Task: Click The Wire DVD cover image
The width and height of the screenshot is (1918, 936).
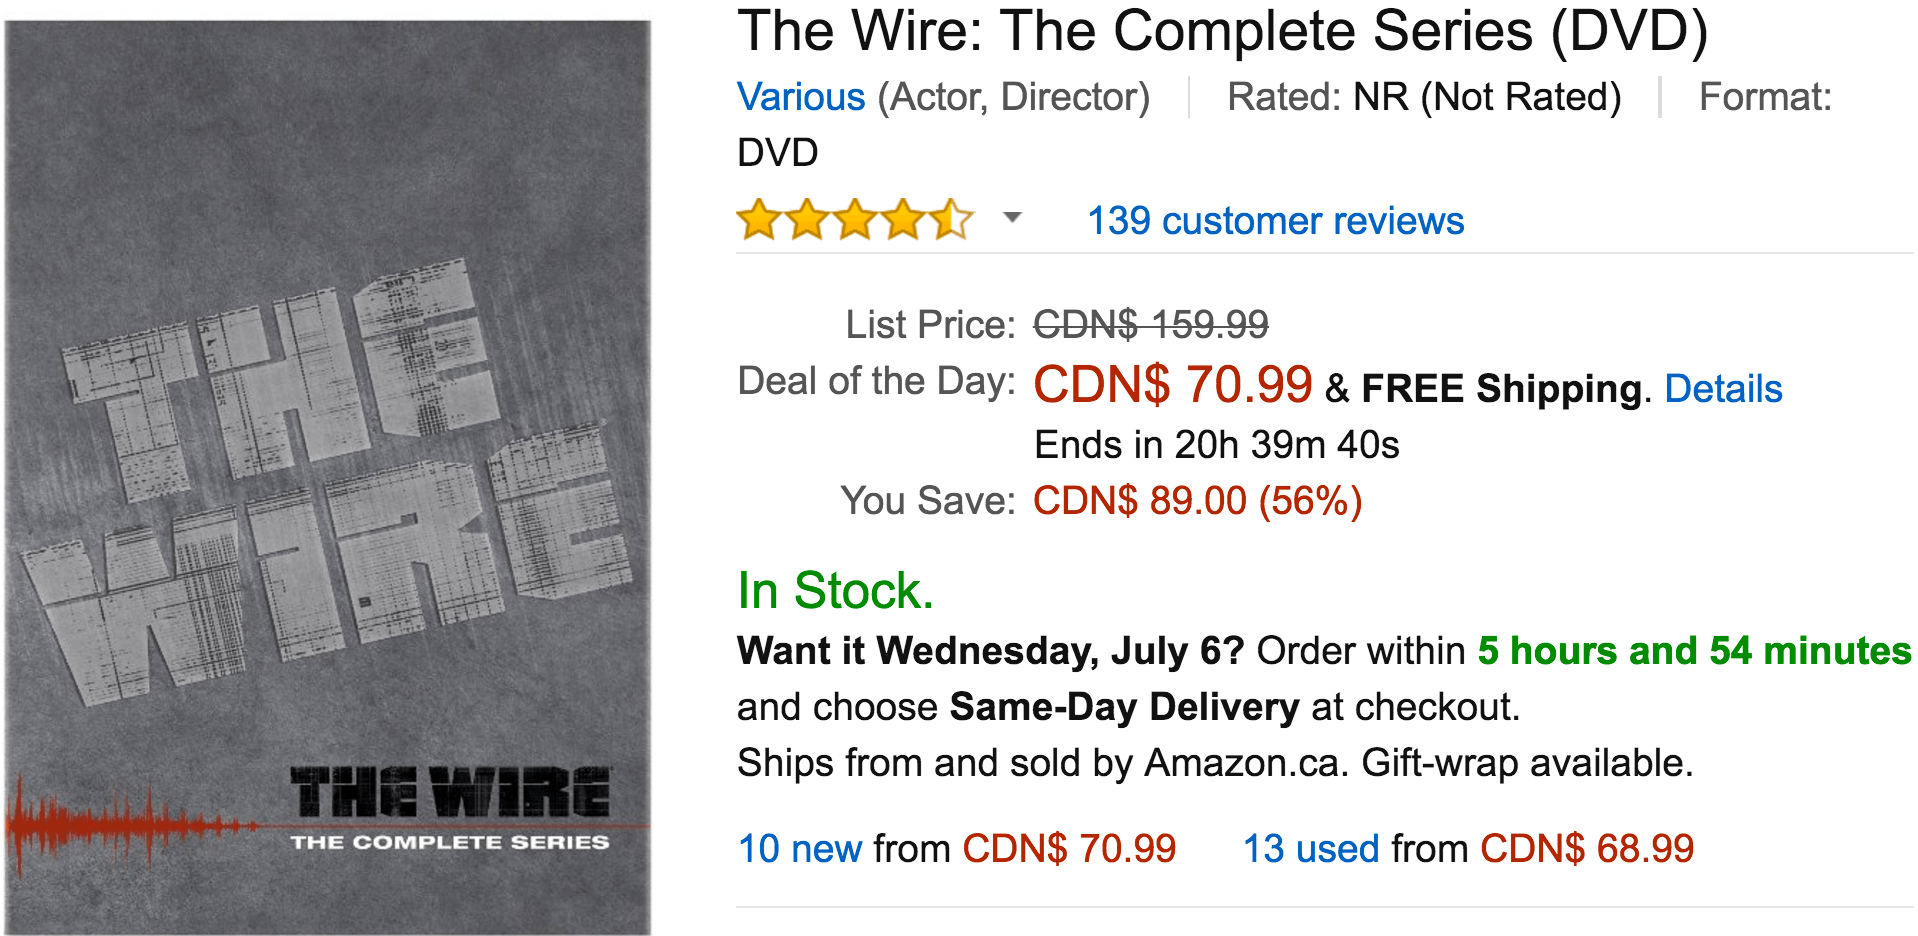Action: pos(328,478)
